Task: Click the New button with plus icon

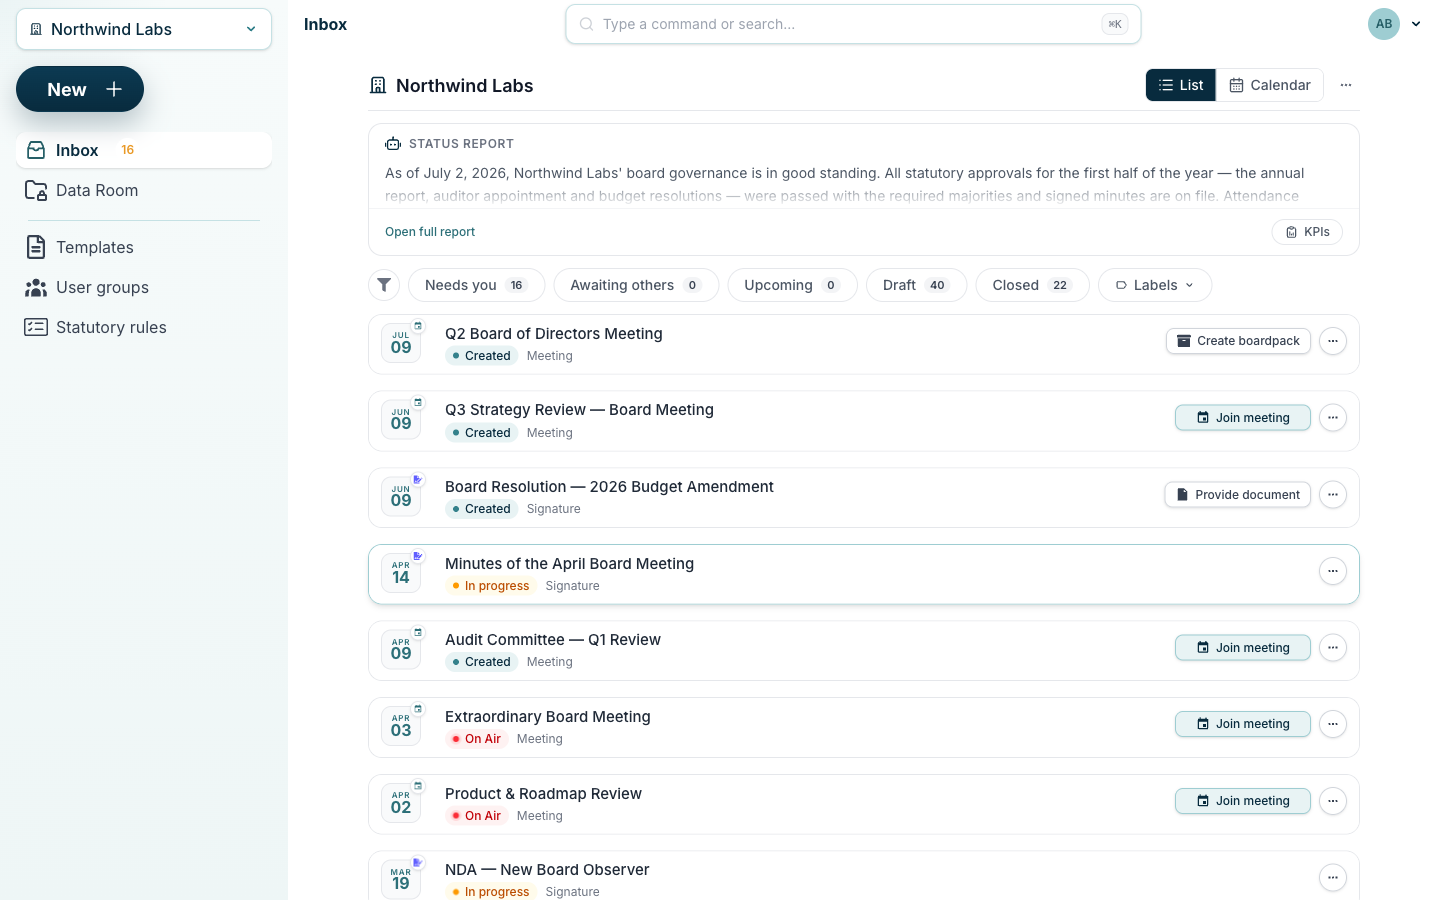Action: pos(80,89)
